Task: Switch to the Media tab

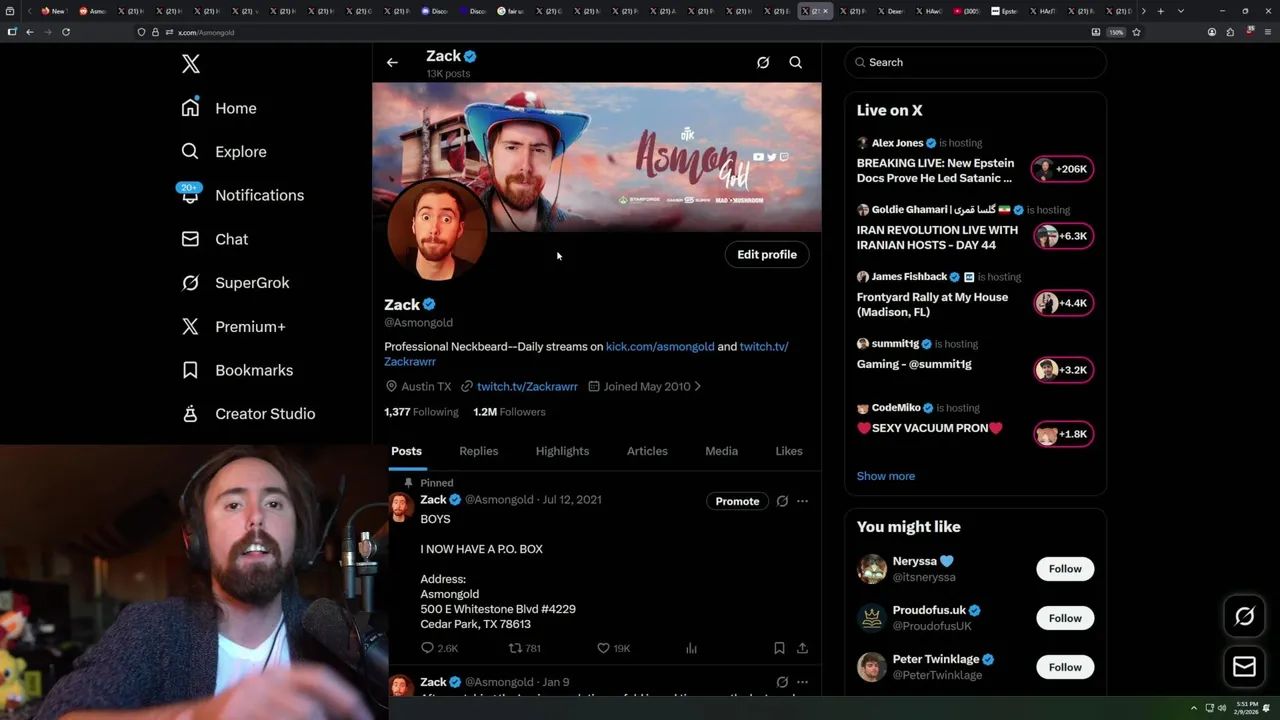Action: [721, 451]
